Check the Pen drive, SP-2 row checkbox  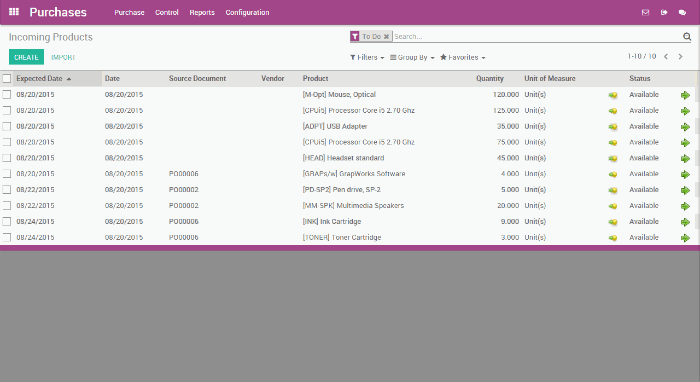(x=7, y=190)
